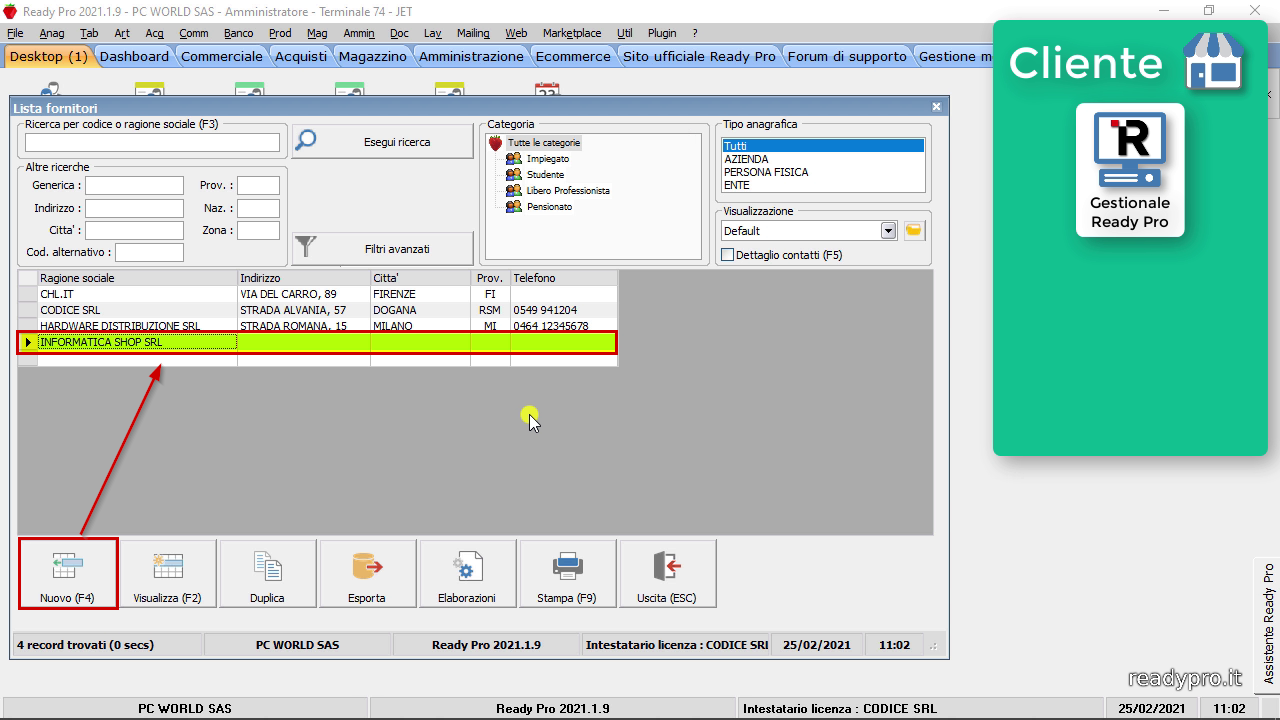The image size is (1280, 720).
Task: Open Forum di supporto tab
Action: [x=847, y=57]
